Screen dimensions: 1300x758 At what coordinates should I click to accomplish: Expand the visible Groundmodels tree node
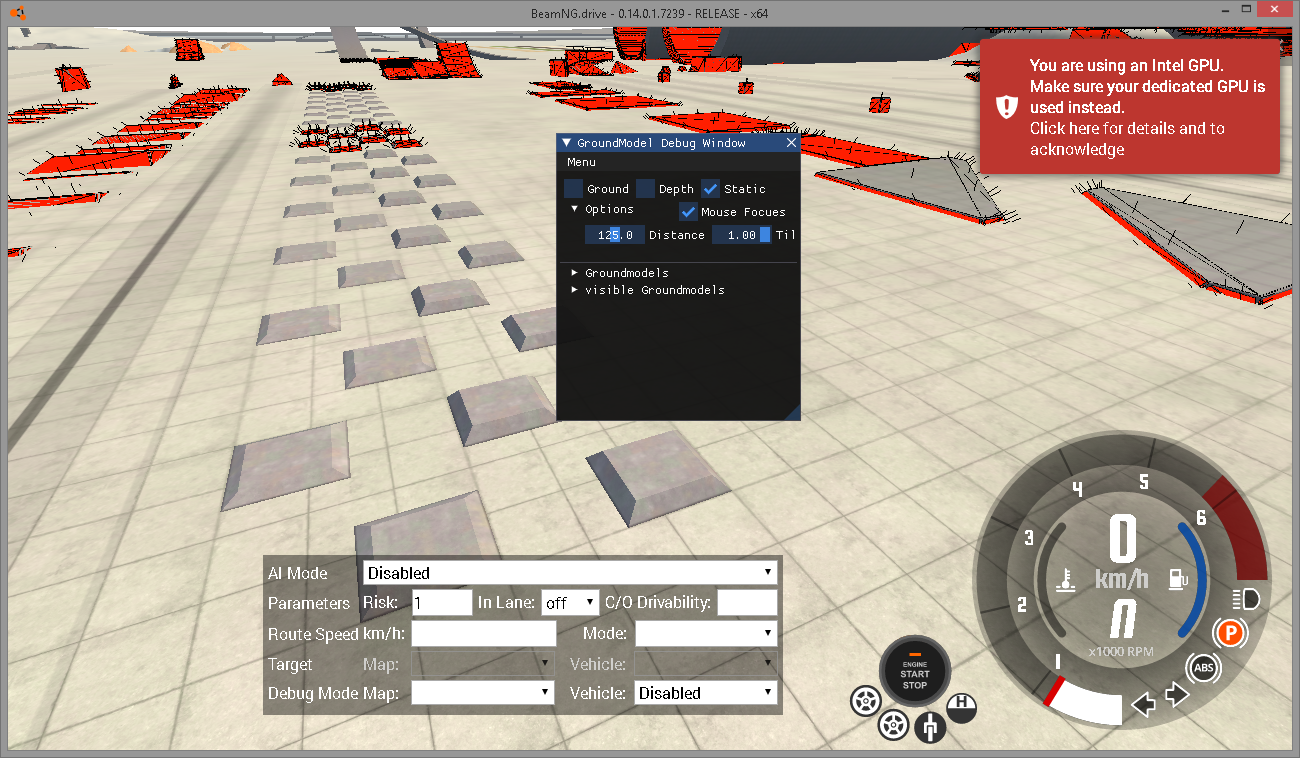575,289
